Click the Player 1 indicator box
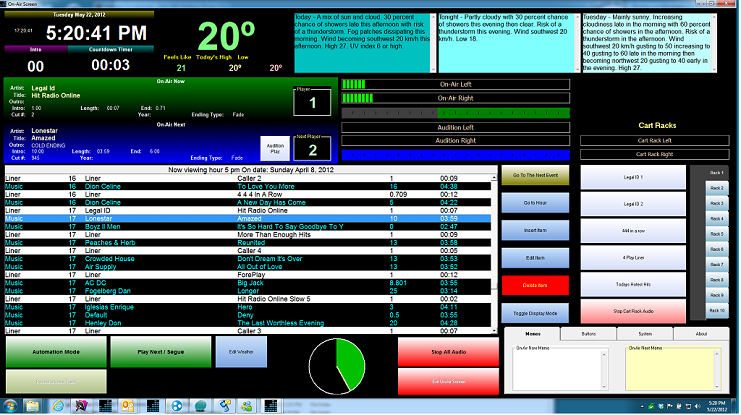741x415 pixels. pyautogui.click(x=311, y=102)
